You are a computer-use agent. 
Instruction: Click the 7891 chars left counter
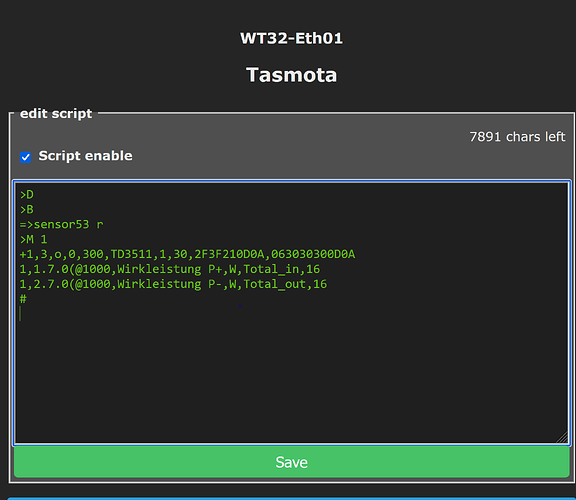point(517,137)
